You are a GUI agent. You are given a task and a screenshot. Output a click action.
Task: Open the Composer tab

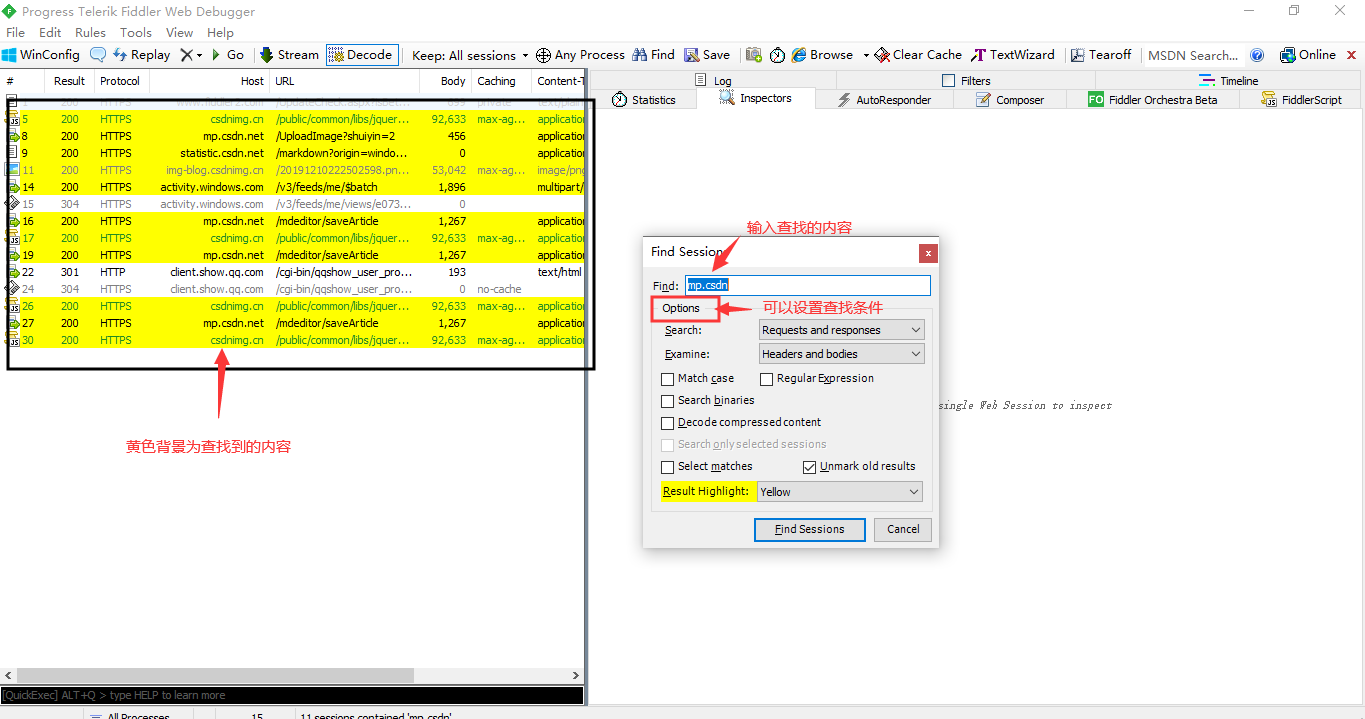coord(1009,100)
